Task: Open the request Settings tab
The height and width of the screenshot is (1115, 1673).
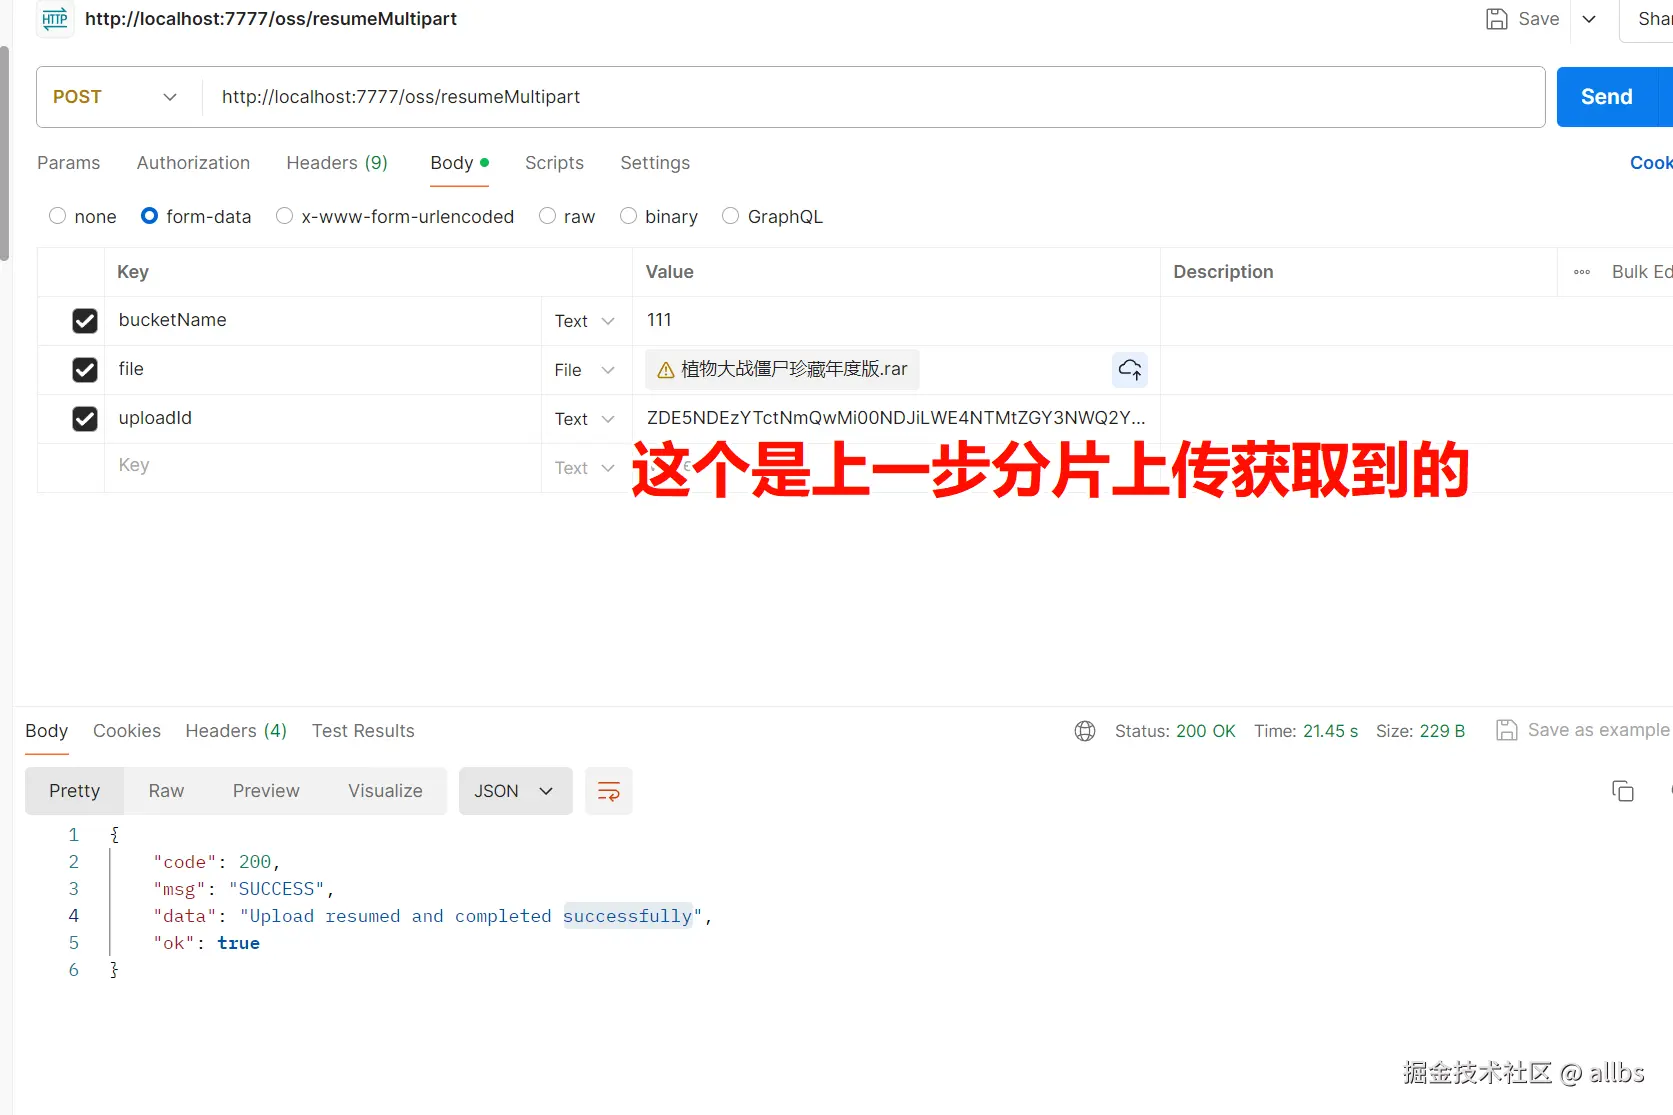Action: (655, 163)
